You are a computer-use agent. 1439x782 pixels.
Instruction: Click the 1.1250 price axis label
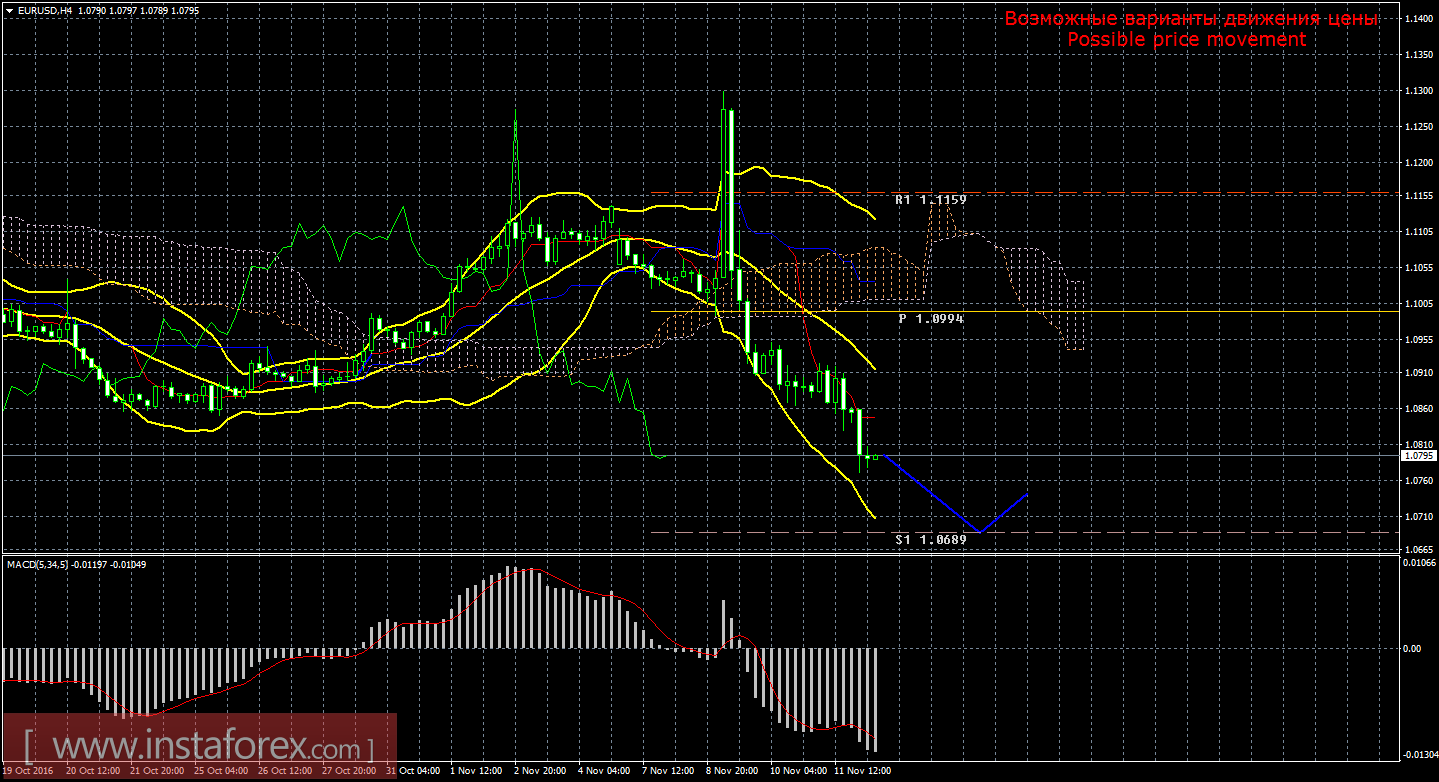coord(1417,126)
